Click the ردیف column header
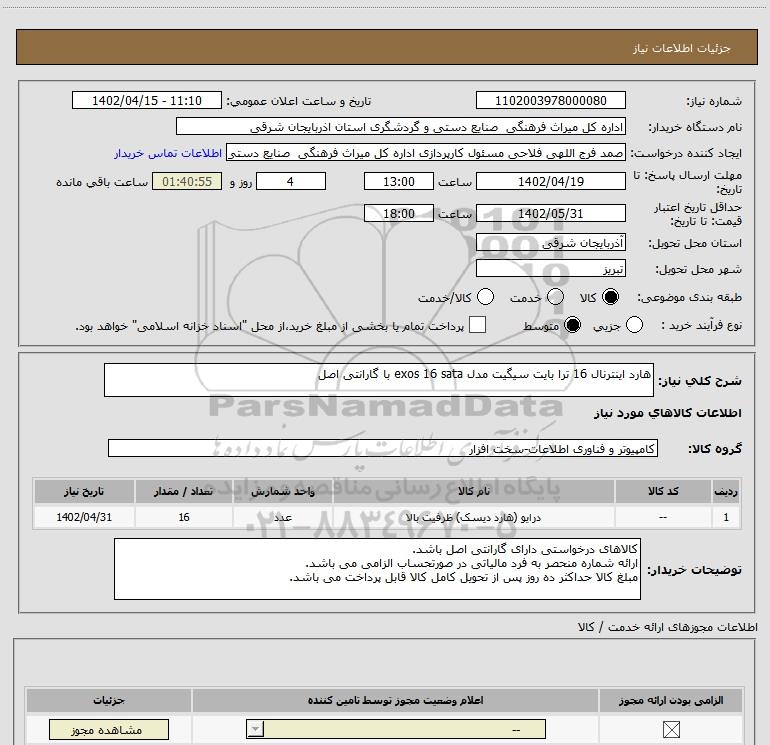 click(726, 492)
